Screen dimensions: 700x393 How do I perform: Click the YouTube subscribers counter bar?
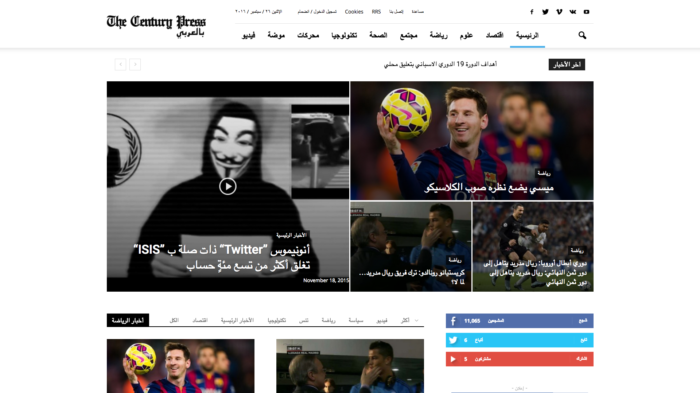point(519,359)
